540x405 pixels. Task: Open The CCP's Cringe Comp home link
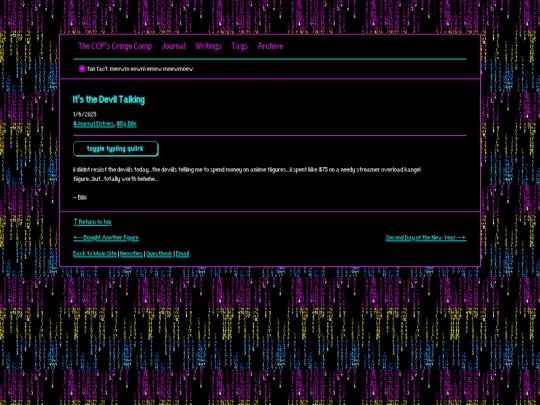coord(115,46)
